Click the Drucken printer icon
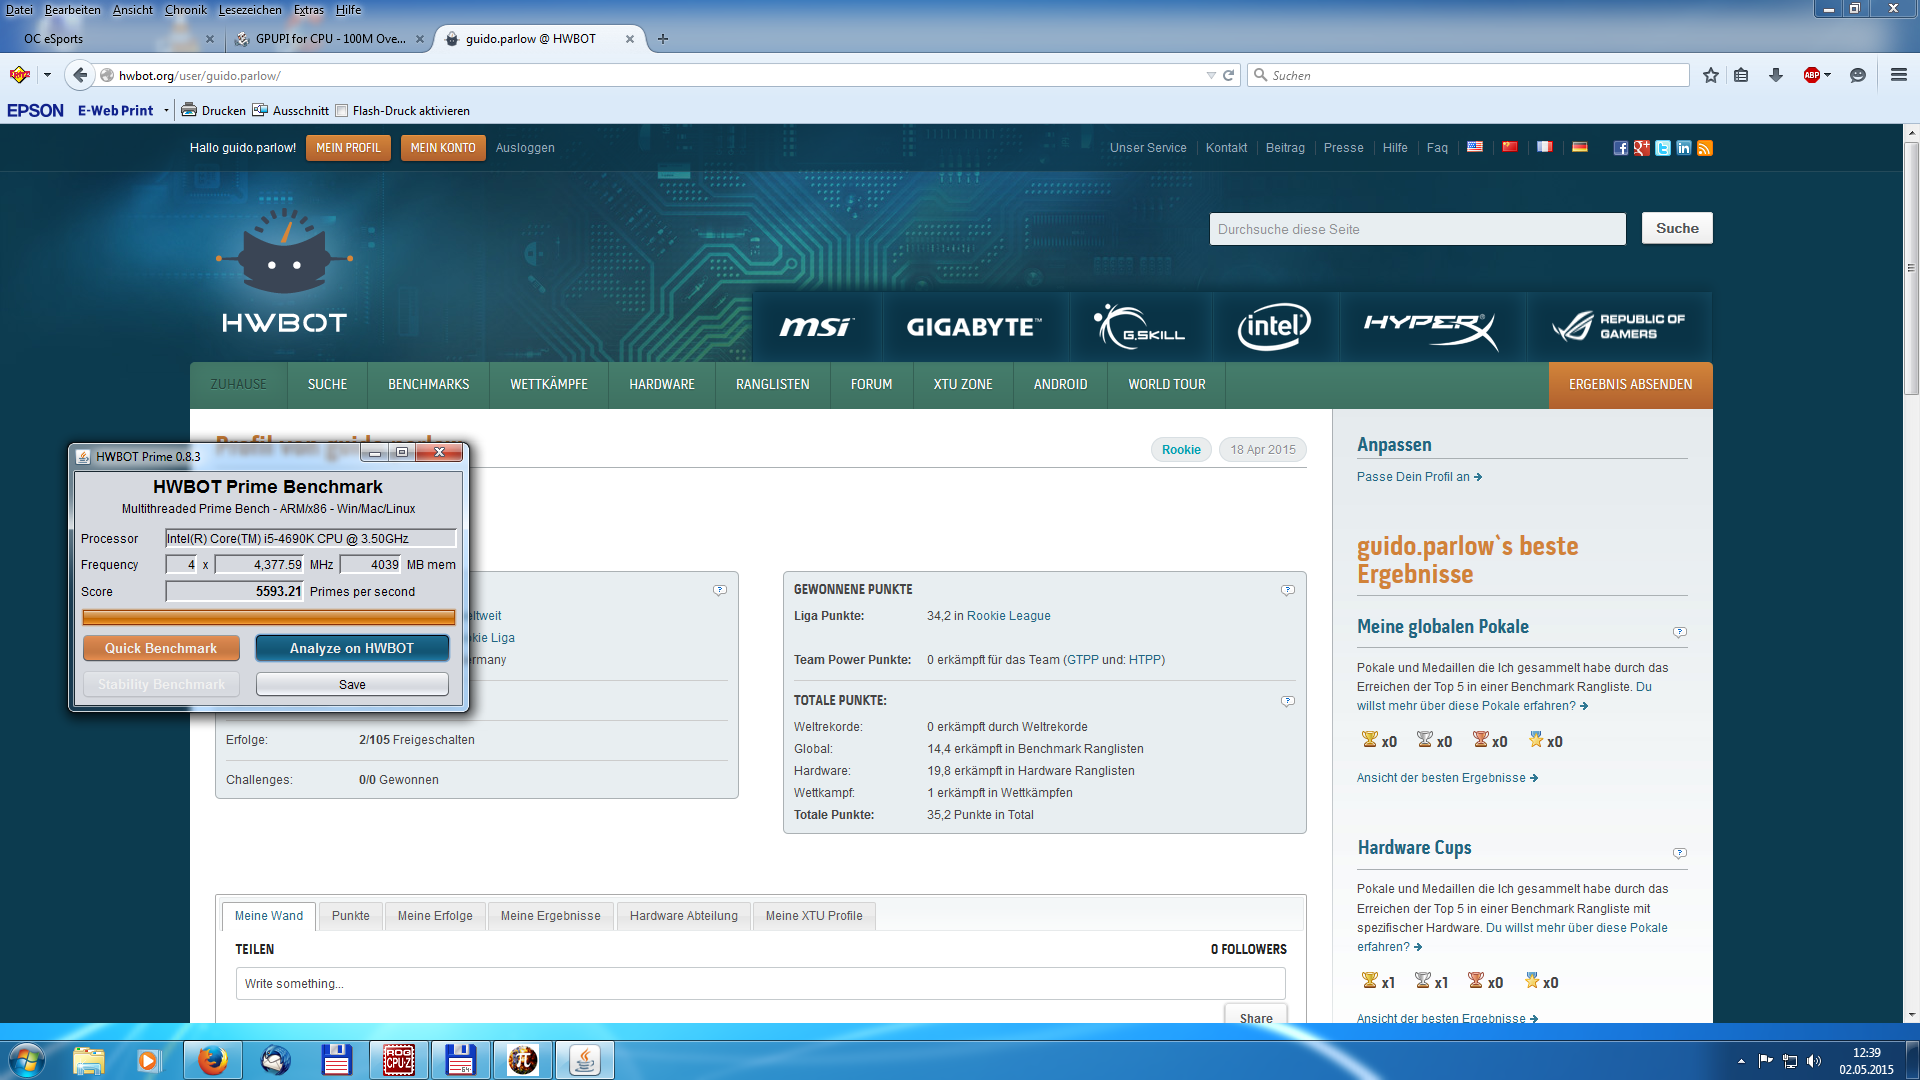 pyautogui.click(x=188, y=110)
